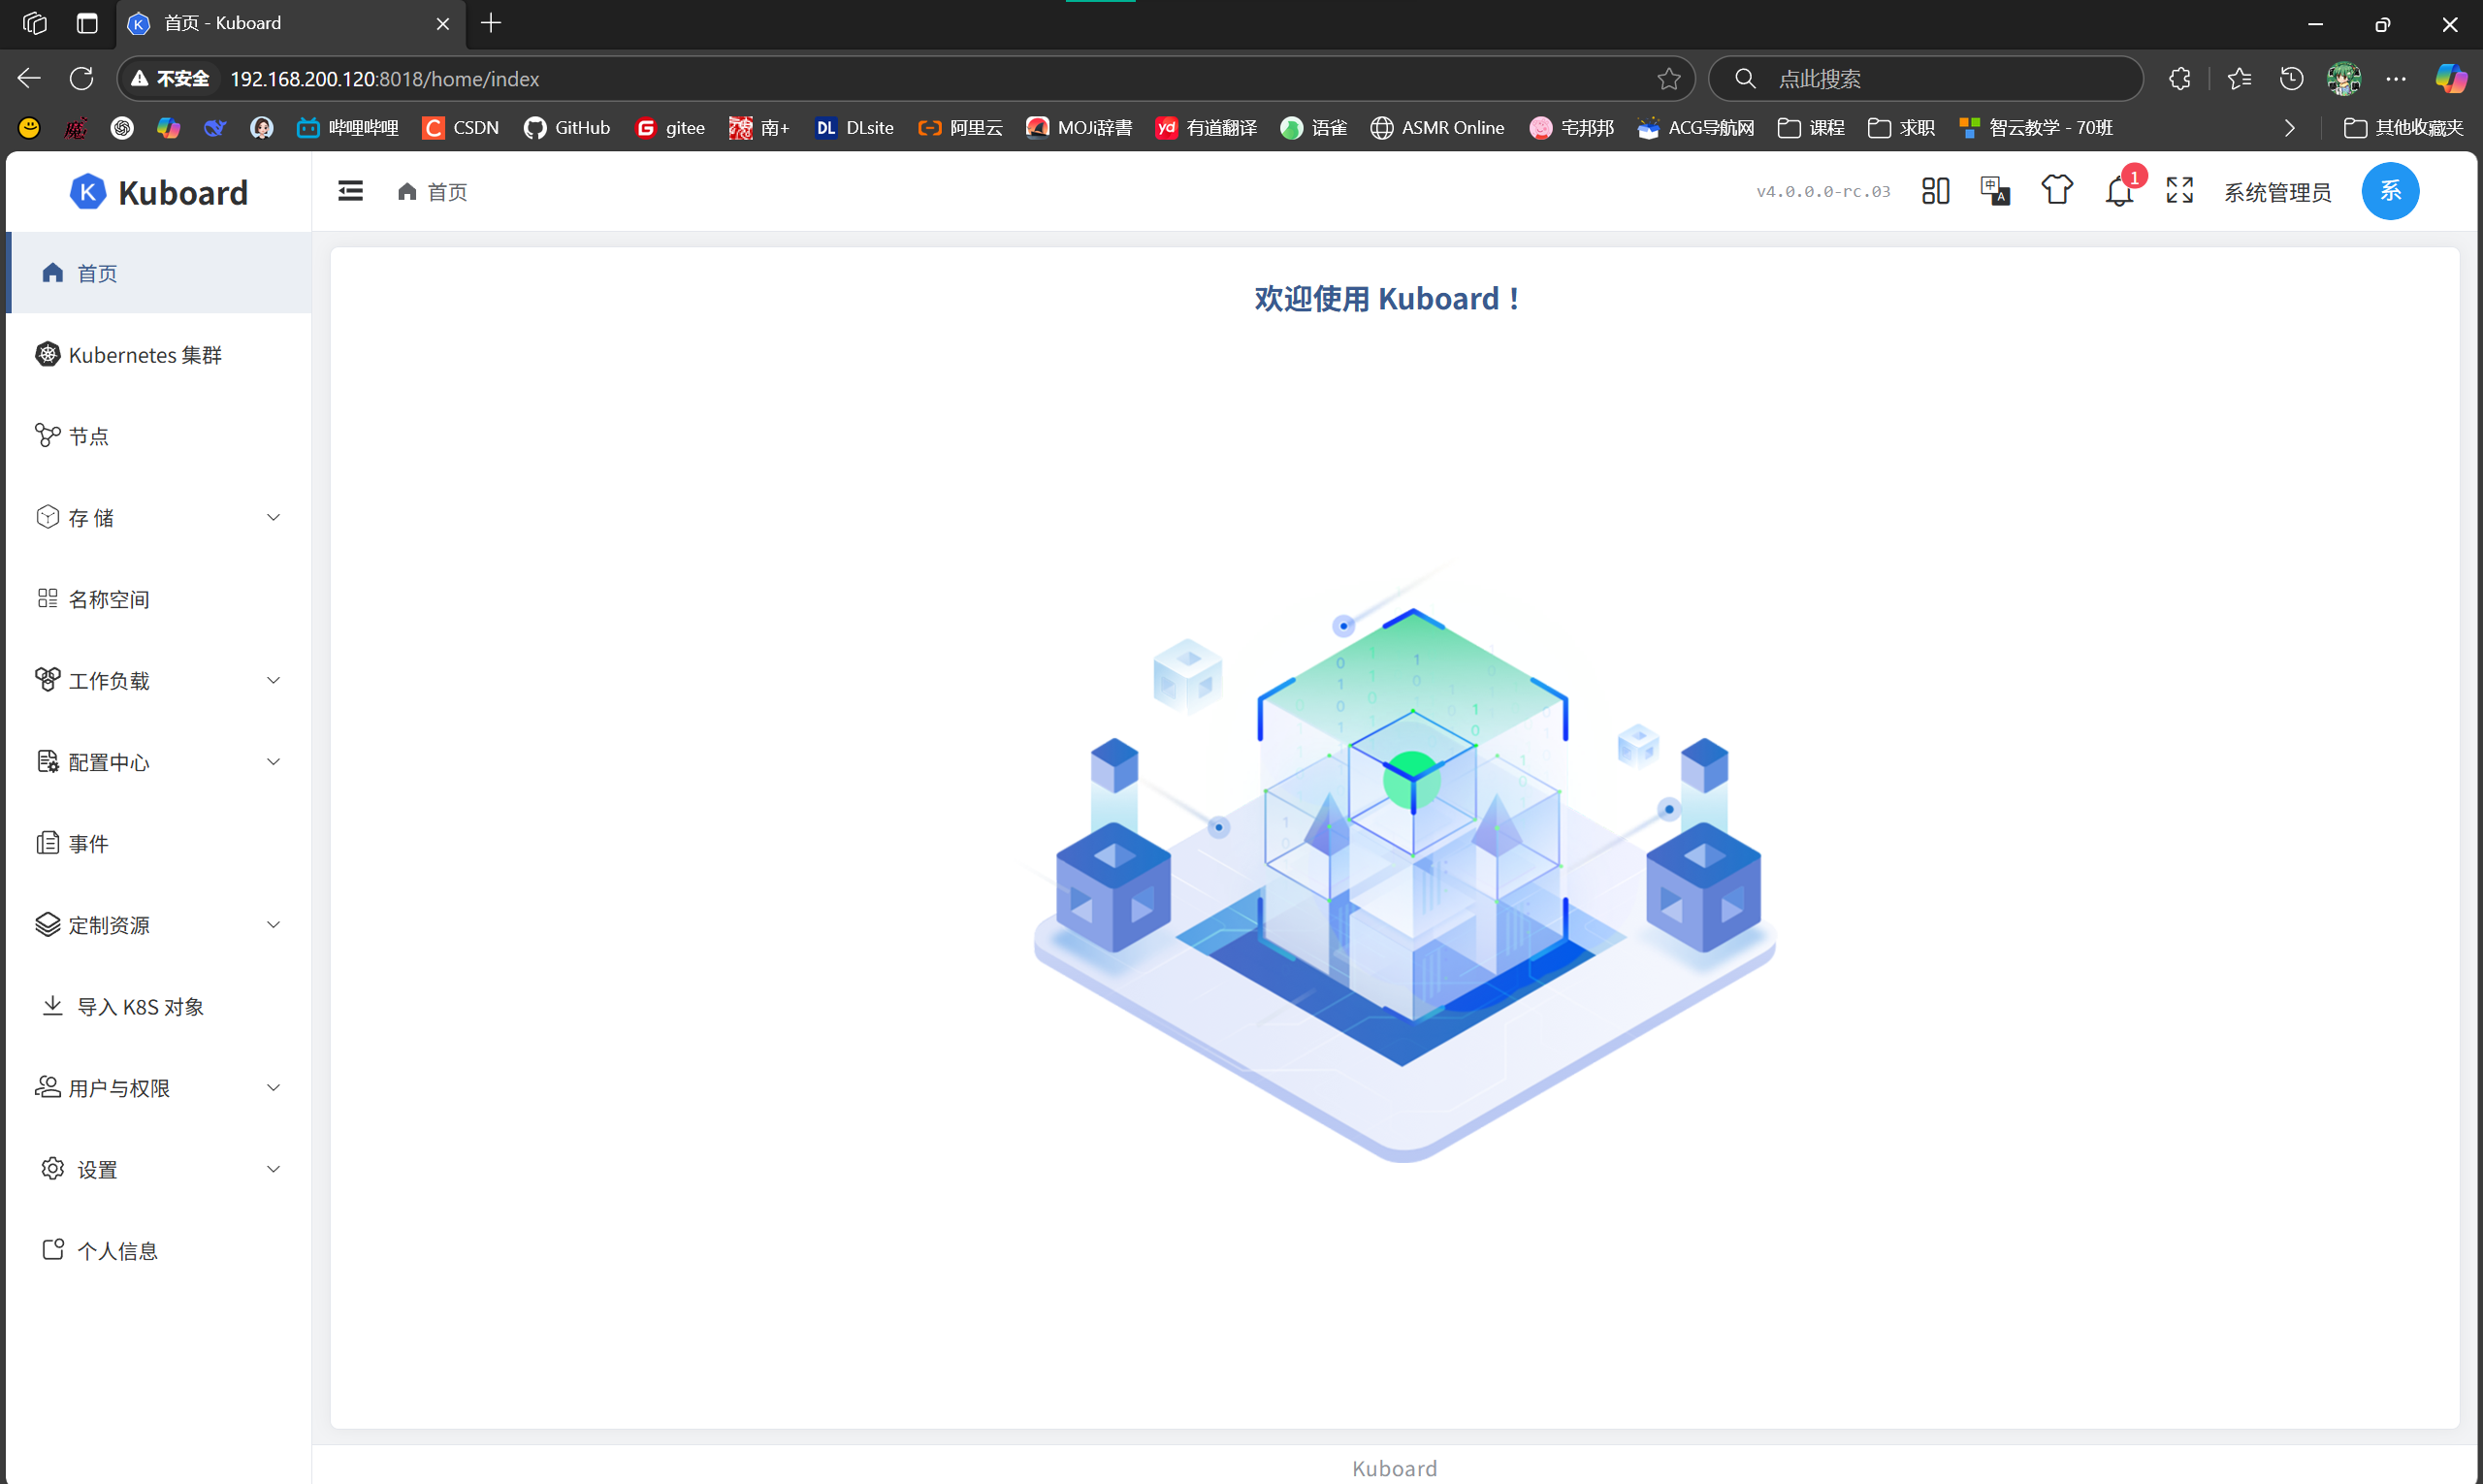Expand the 配置中心 submenu chevron

pyautogui.click(x=273, y=761)
